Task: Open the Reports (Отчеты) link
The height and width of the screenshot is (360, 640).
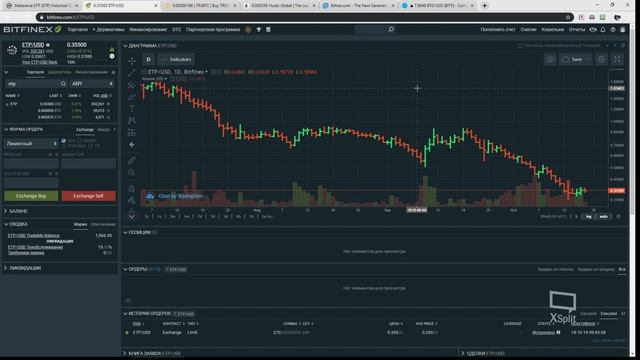Action: point(577,29)
